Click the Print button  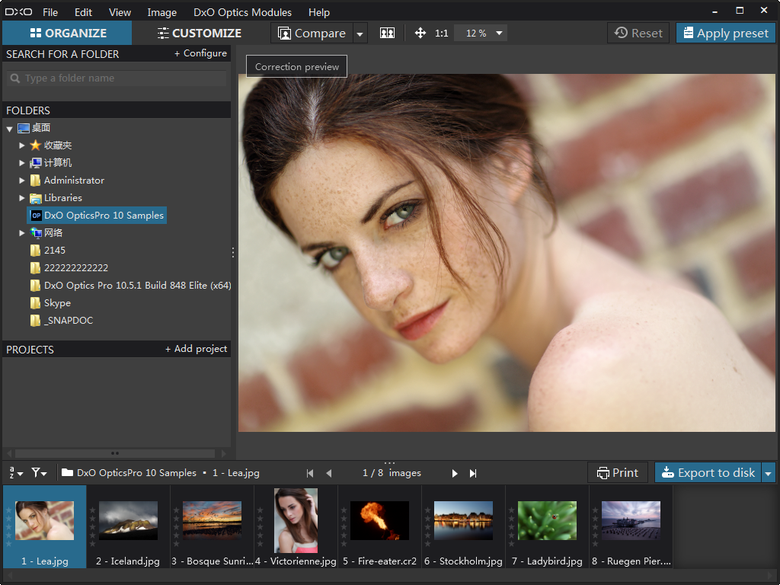(x=617, y=473)
